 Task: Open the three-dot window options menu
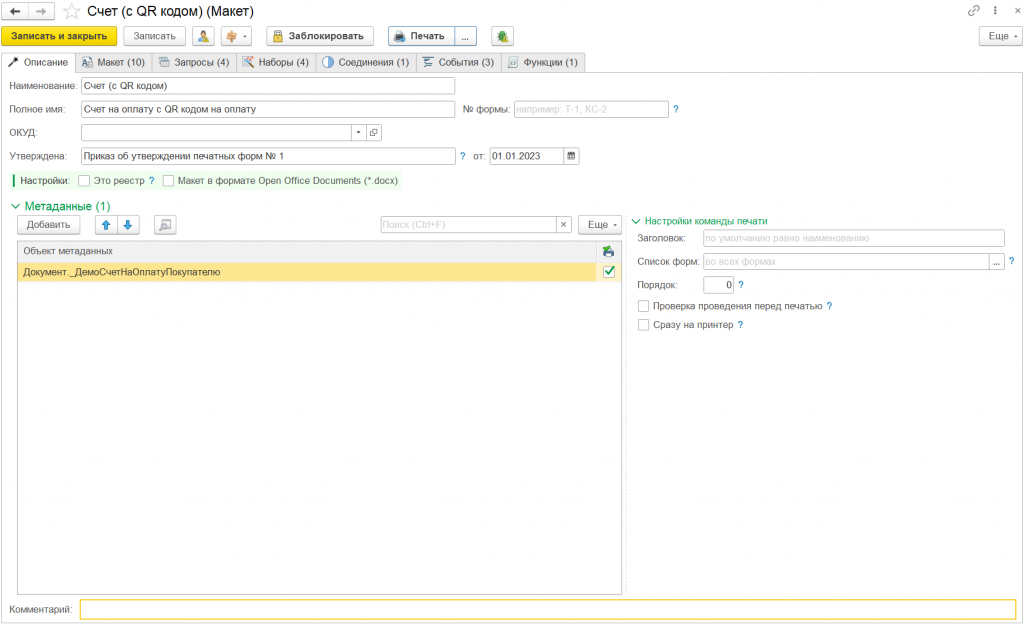995,10
